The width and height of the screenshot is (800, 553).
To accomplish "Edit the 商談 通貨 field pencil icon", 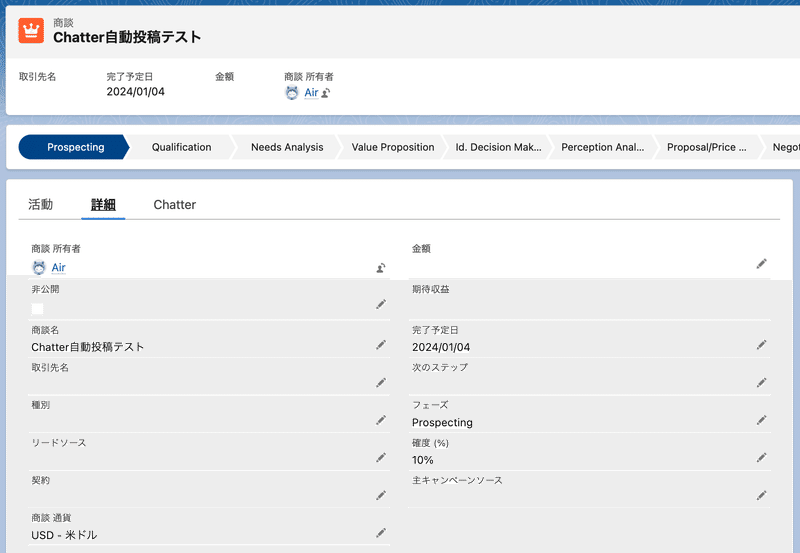I will (x=381, y=533).
